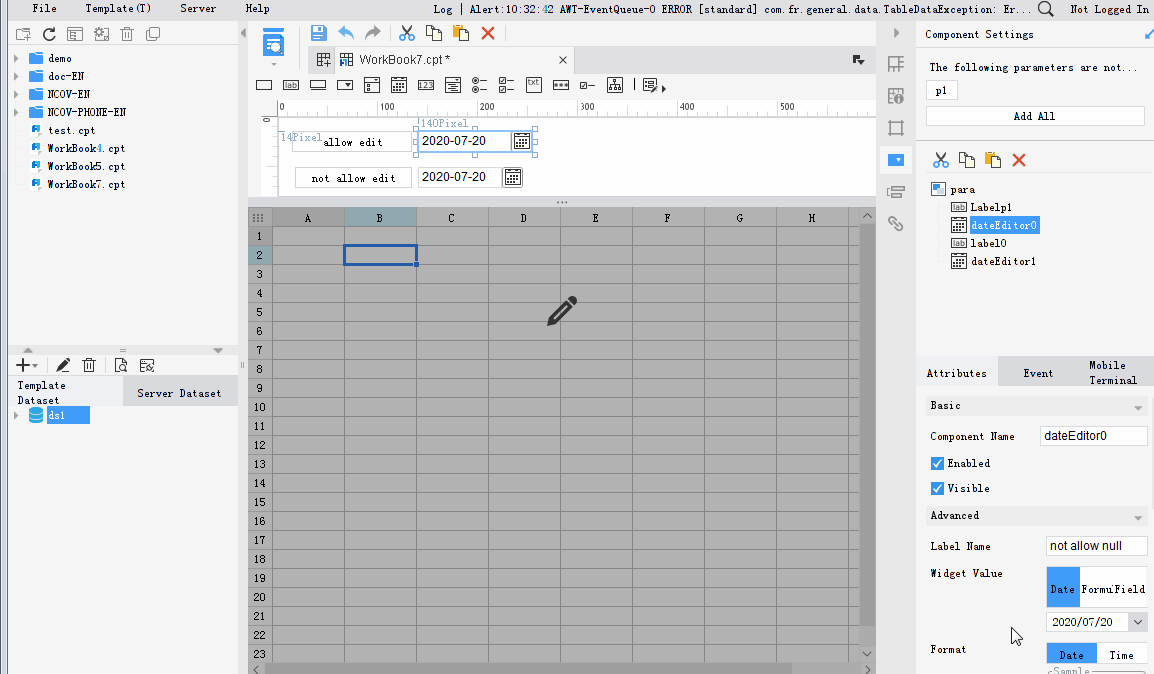
Task: Click the Label Name input field
Action: 1096,546
